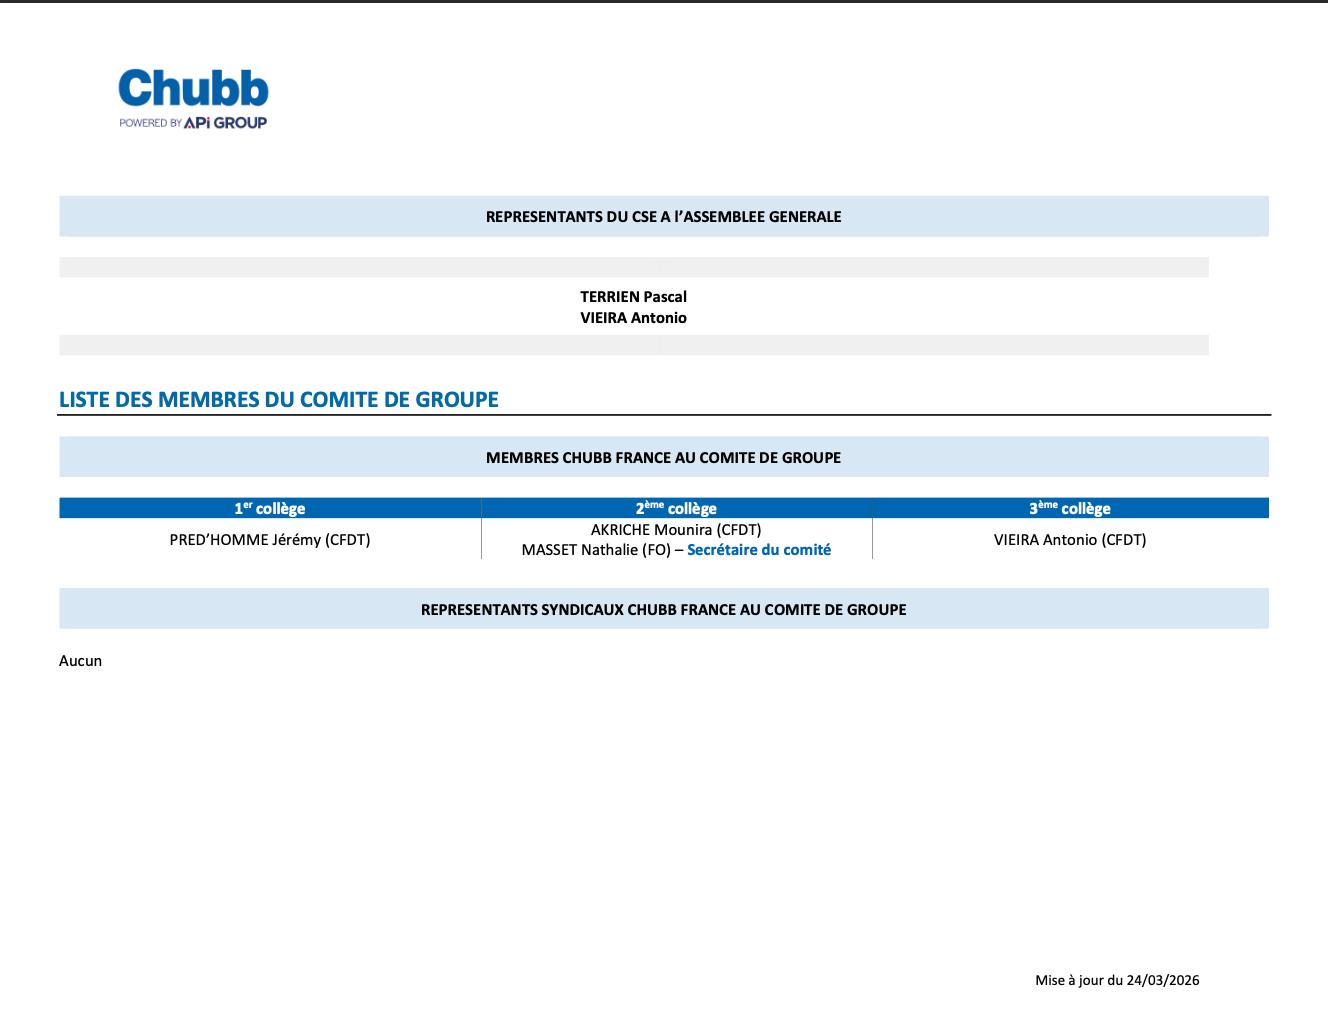Select the CSE Assemblée Générale section banner
The height and width of the screenshot is (1029, 1328).
[663, 217]
